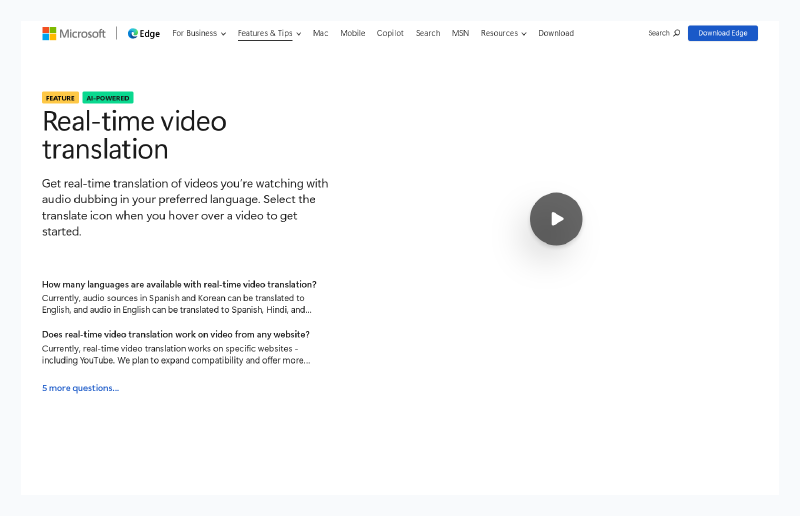Open the Download nav link
Image resolution: width=800 pixels, height=516 pixels.
coord(556,33)
